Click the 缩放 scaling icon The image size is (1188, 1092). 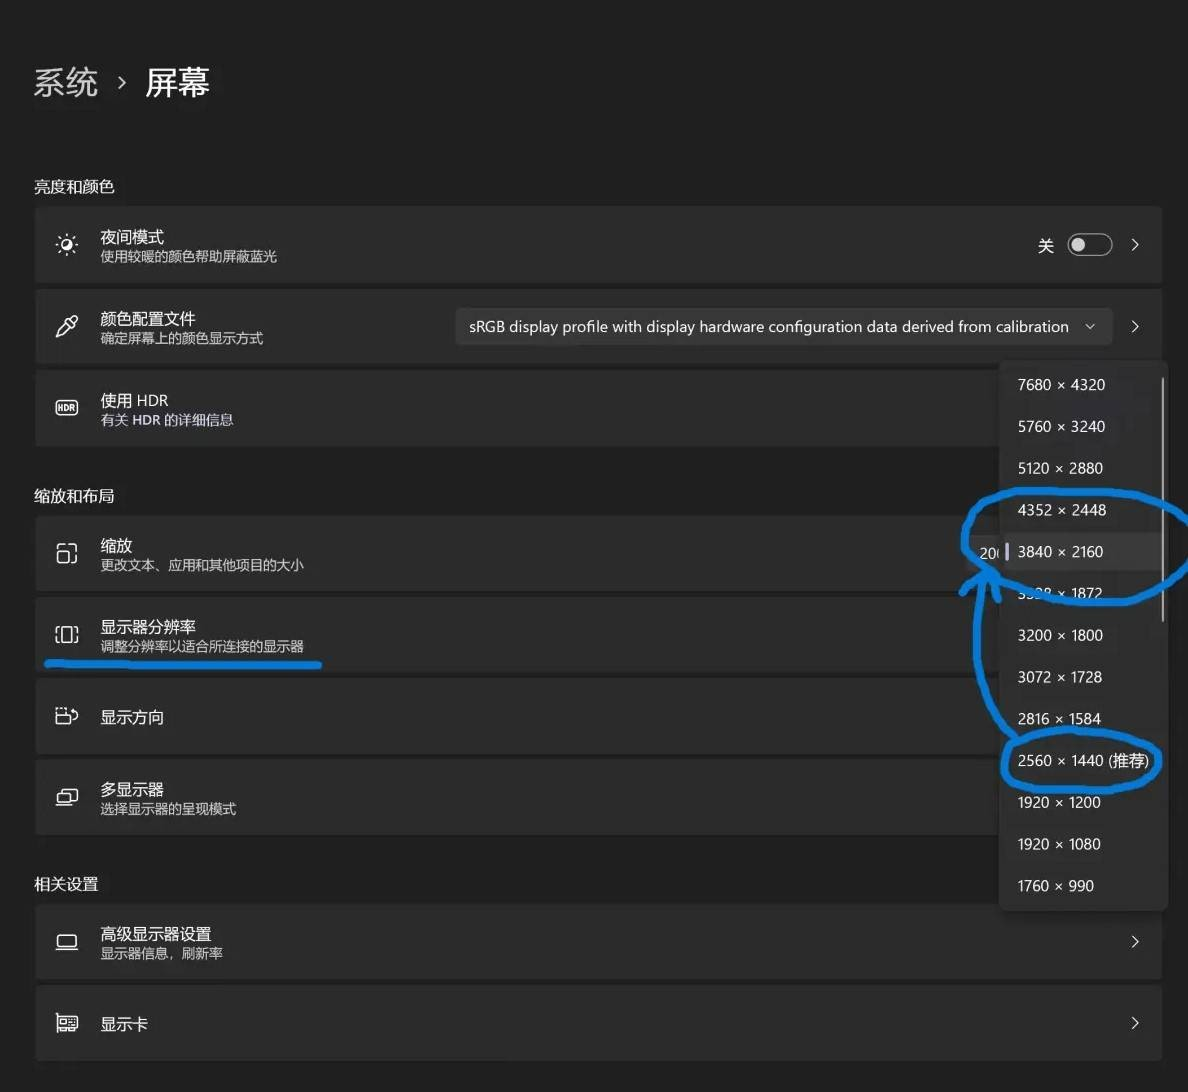(66, 554)
